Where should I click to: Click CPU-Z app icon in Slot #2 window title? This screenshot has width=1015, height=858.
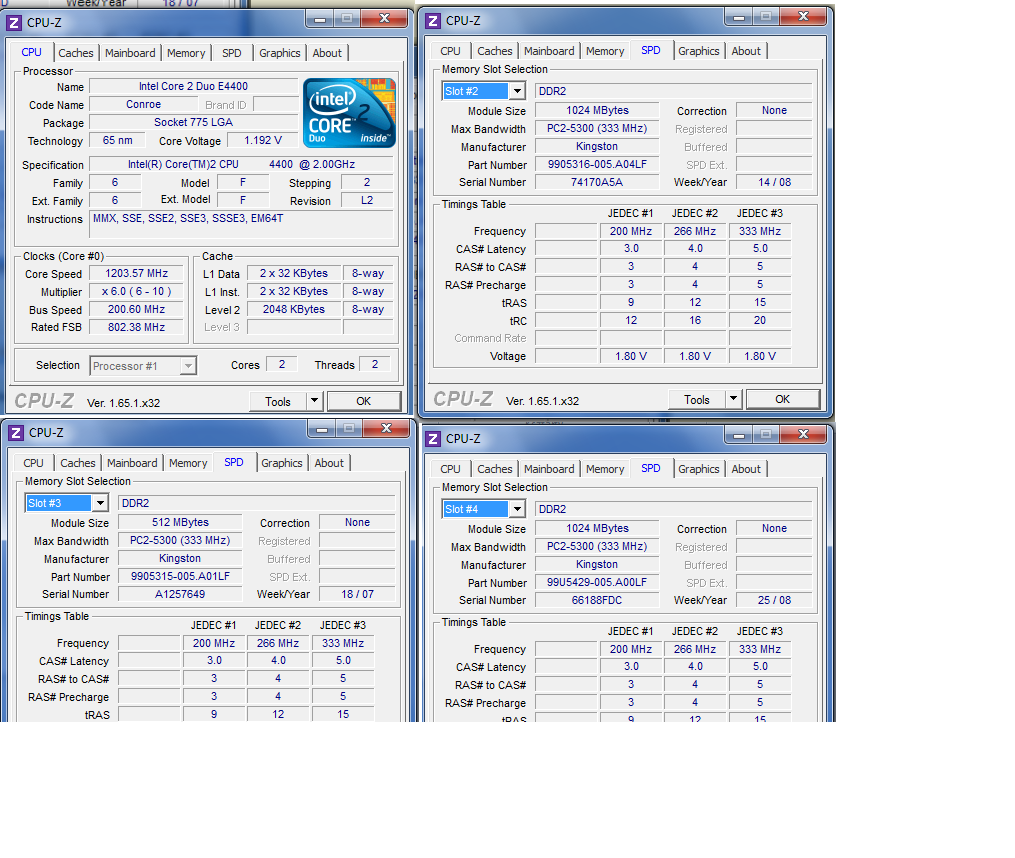pos(433,21)
